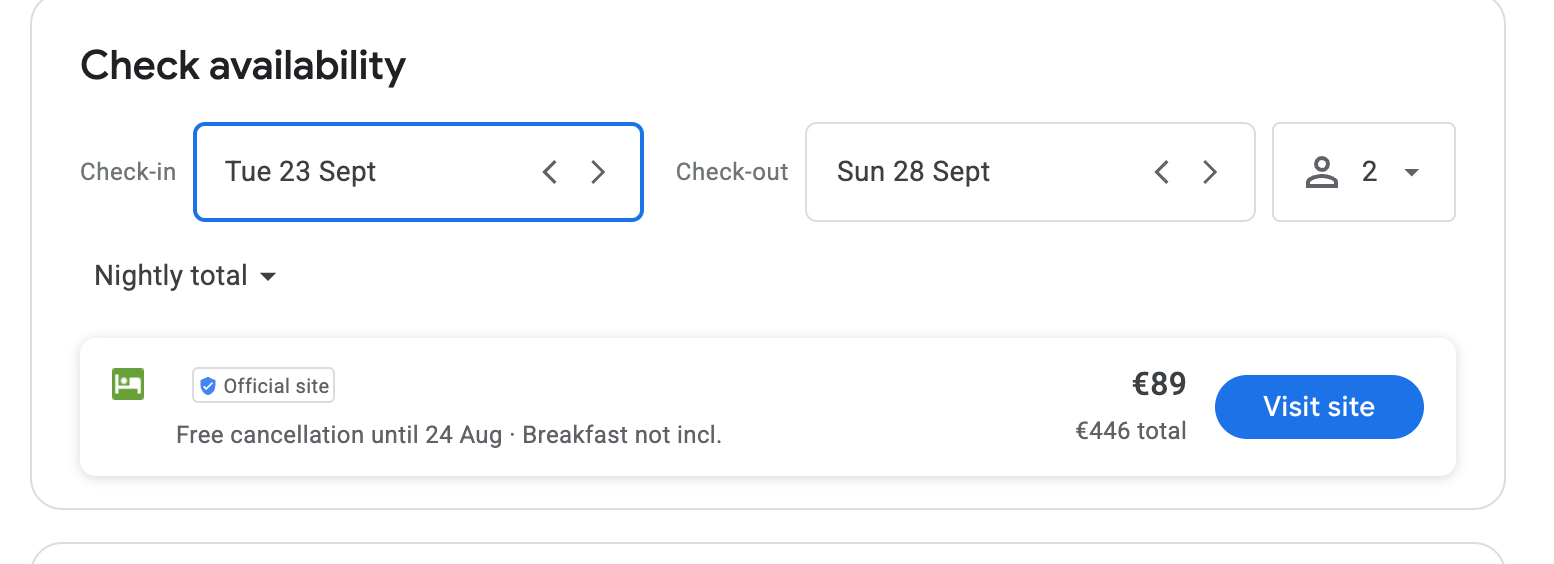
Task: Click the €89 nightly price
Action: pos(1158,384)
